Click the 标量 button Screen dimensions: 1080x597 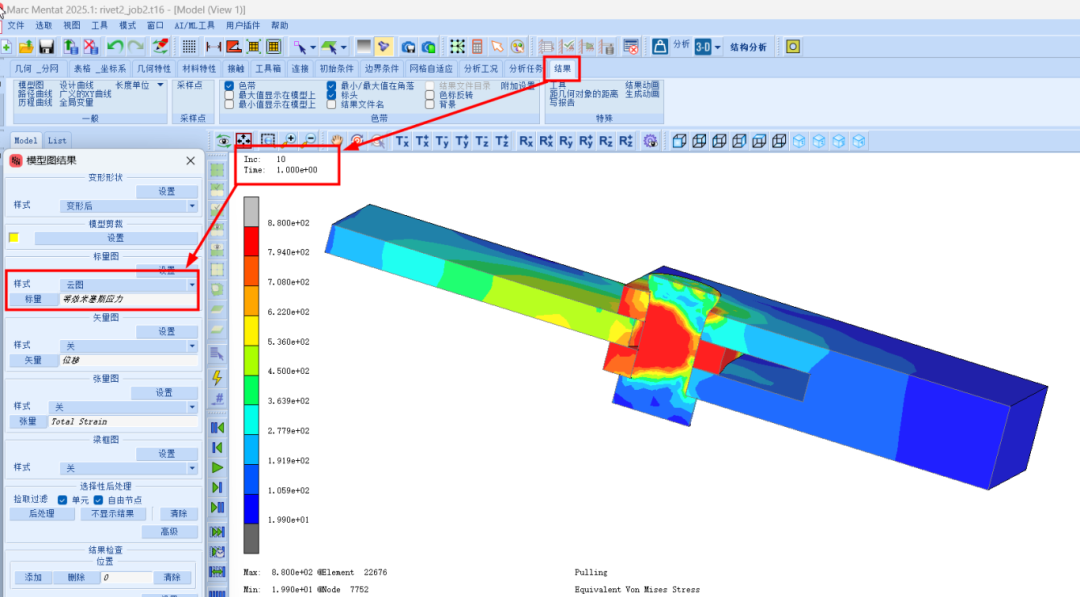(x=33, y=298)
